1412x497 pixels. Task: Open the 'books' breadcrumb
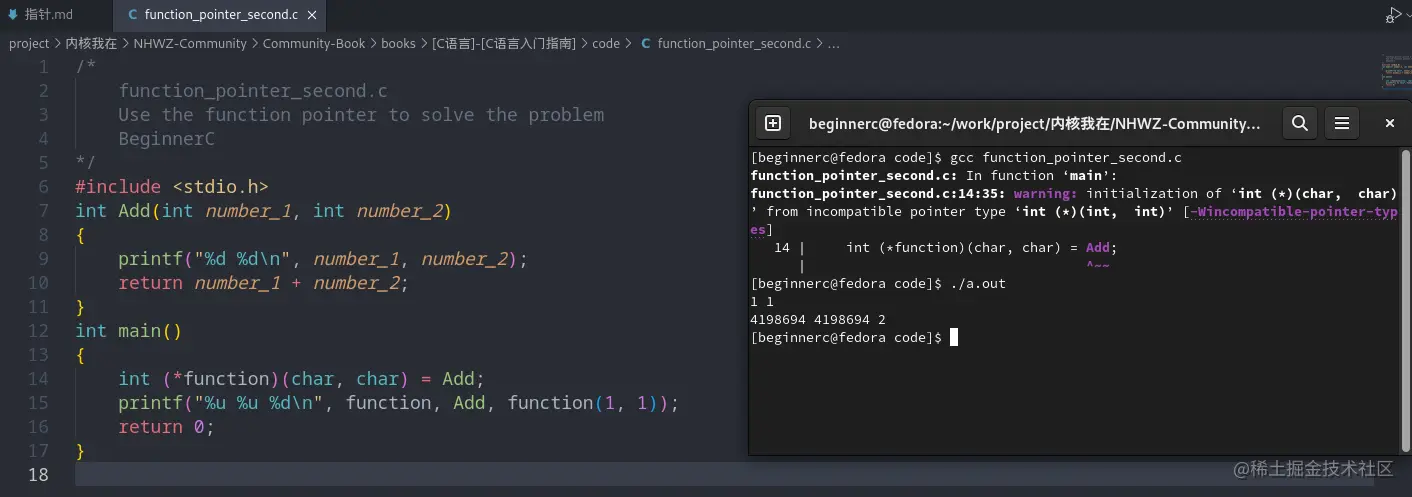pyautogui.click(x=398, y=43)
